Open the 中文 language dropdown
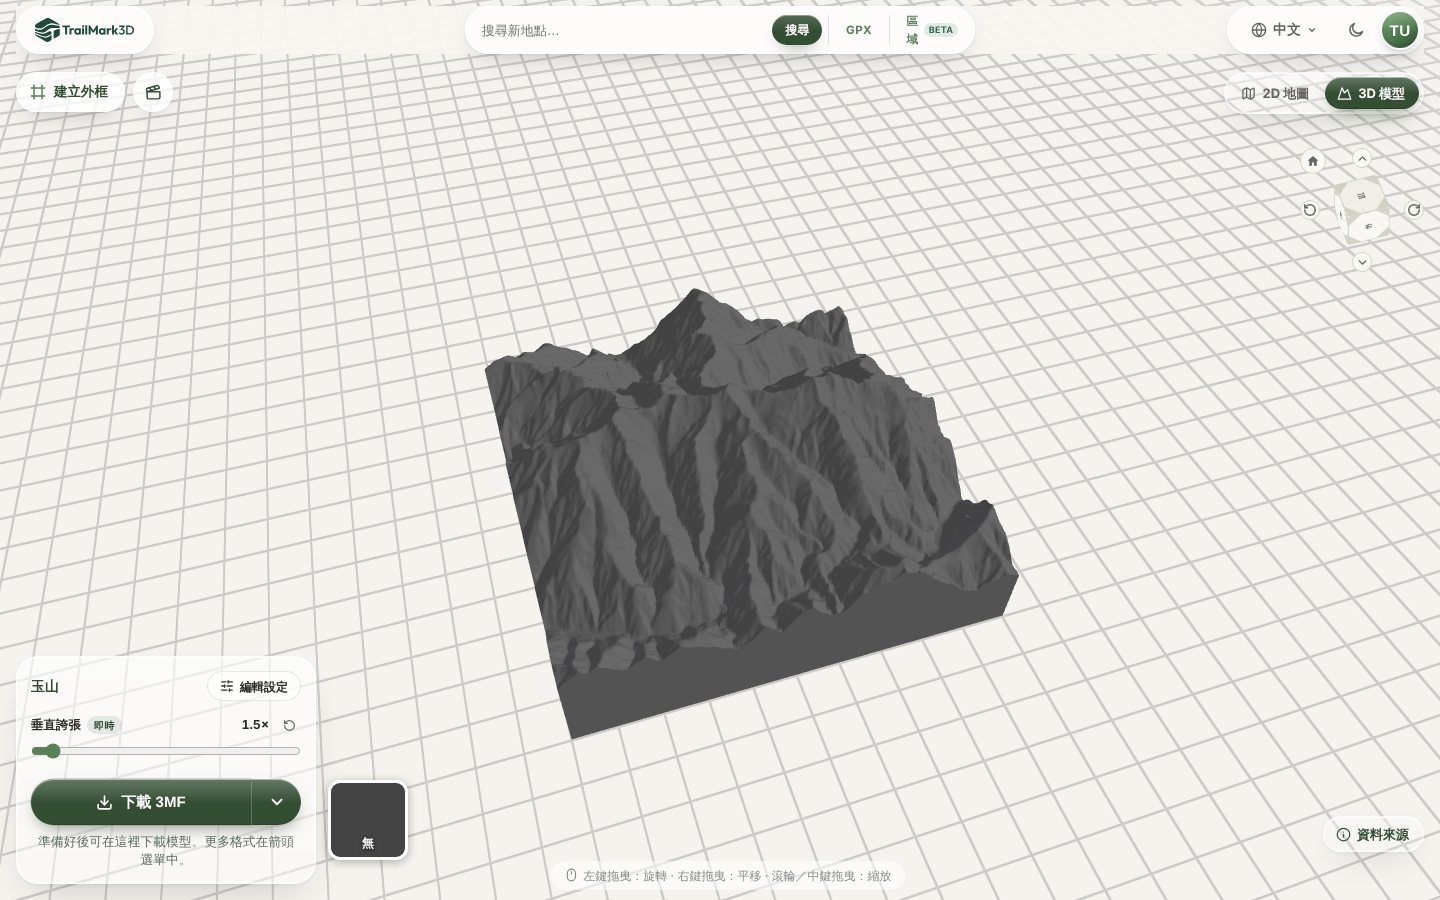Viewport: 1440px width, 900px height. tap(1284, 30)
